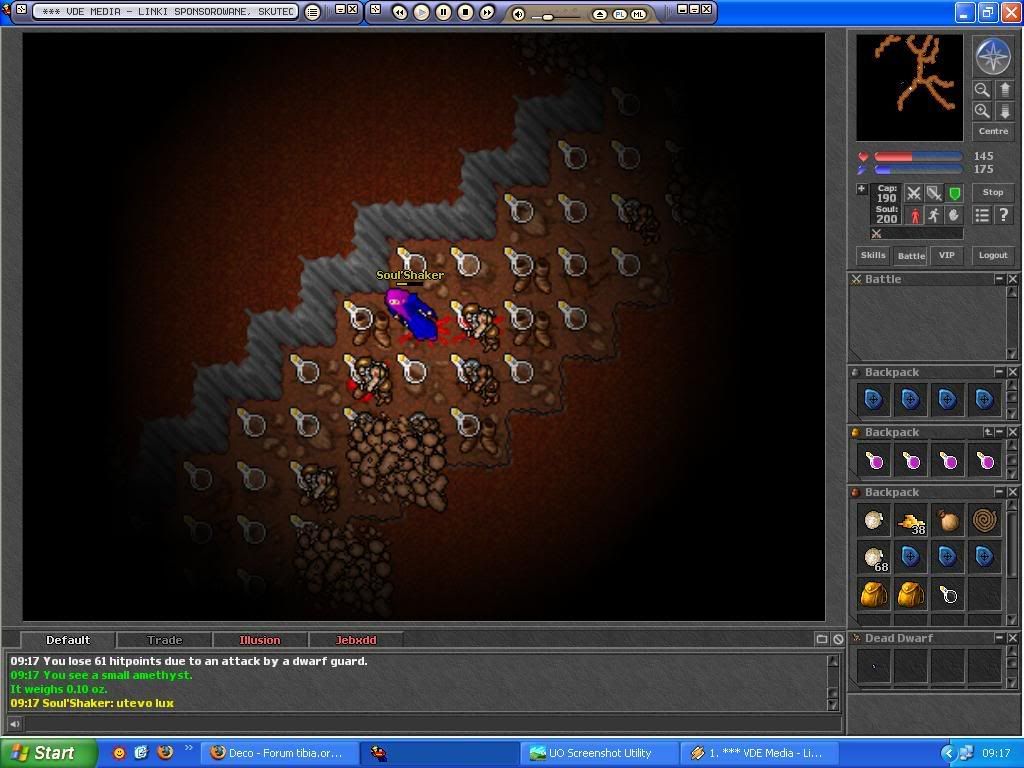Open the options list icon below Stop

(982, 215)
